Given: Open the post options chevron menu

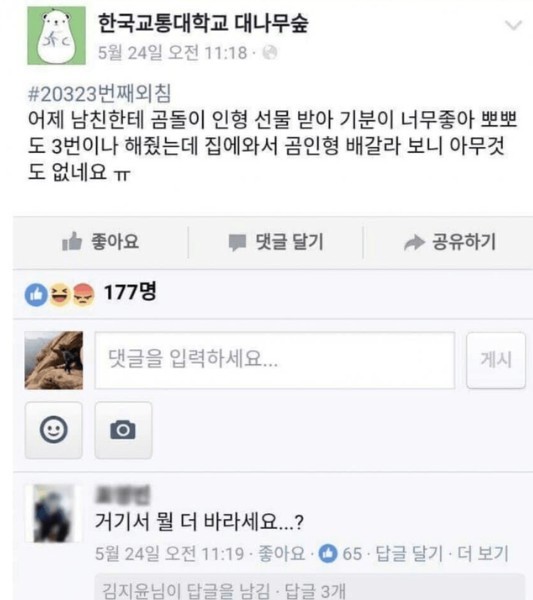Looking at the screenshot, I should [x=513, y=25].
